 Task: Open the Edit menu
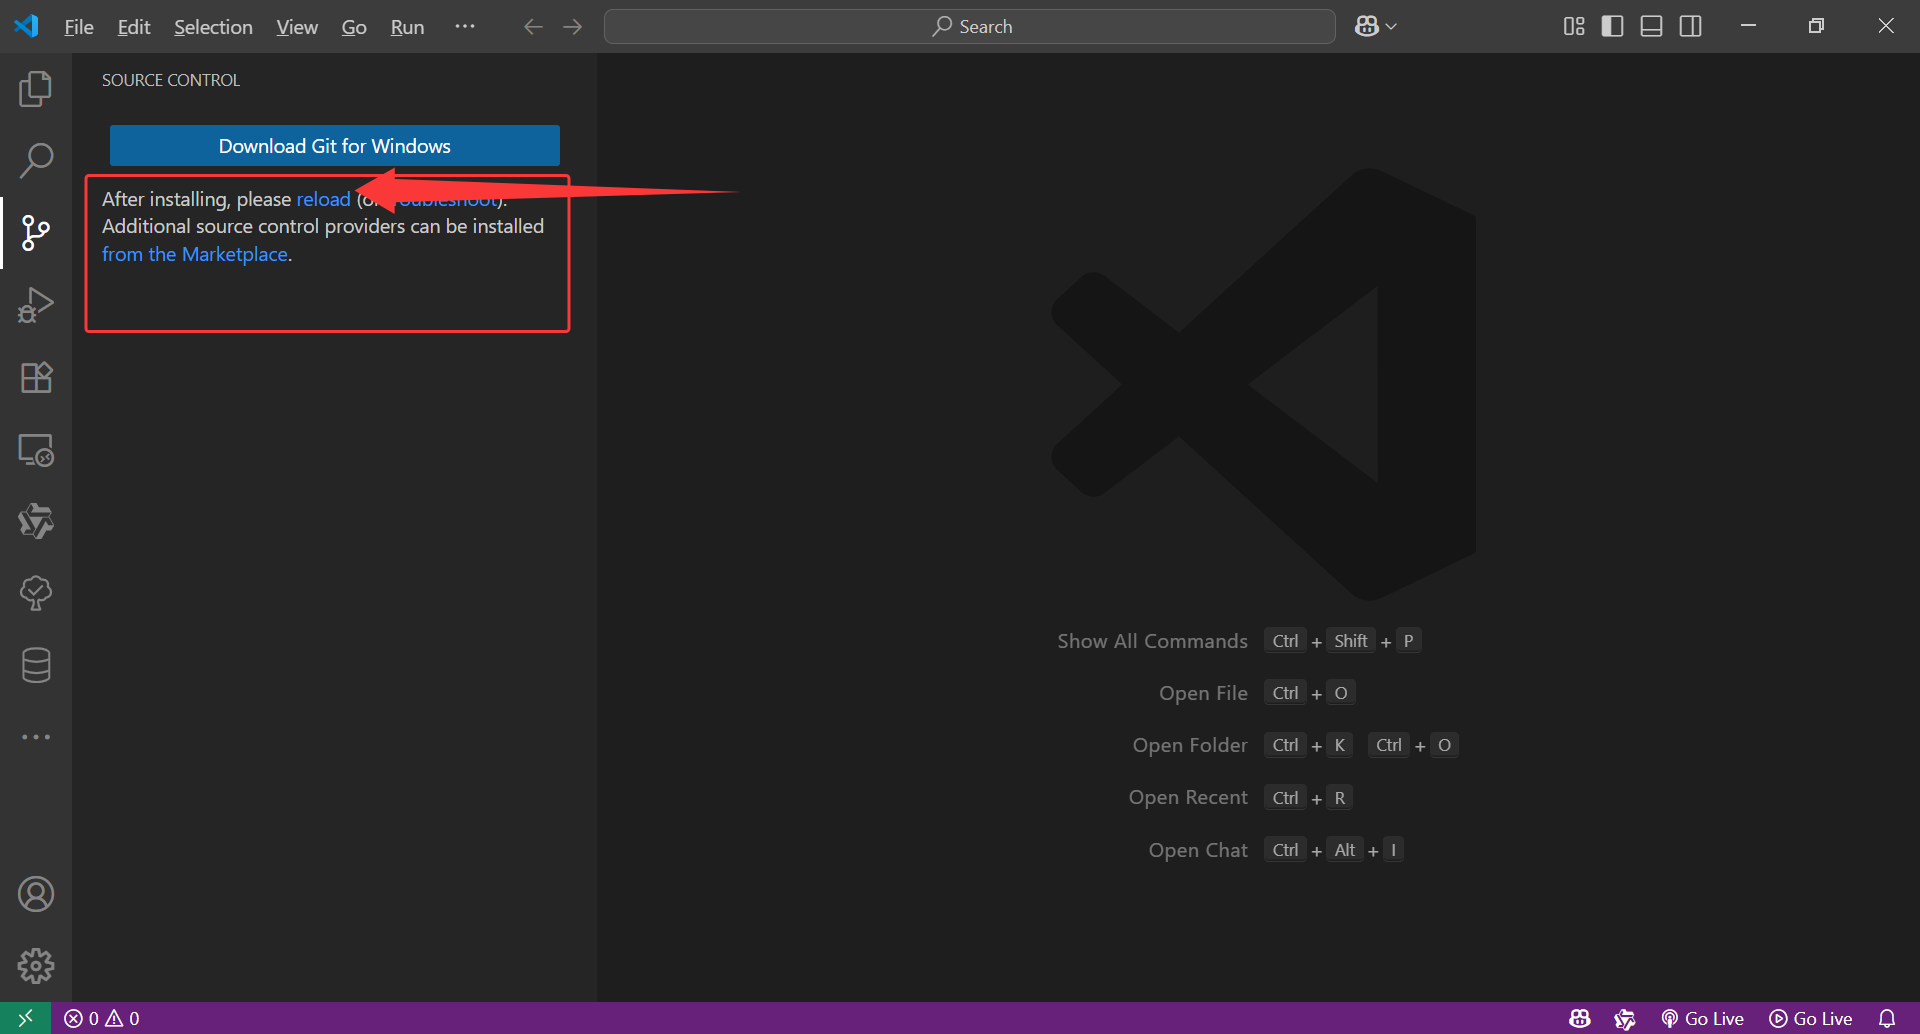pos(134,27)
